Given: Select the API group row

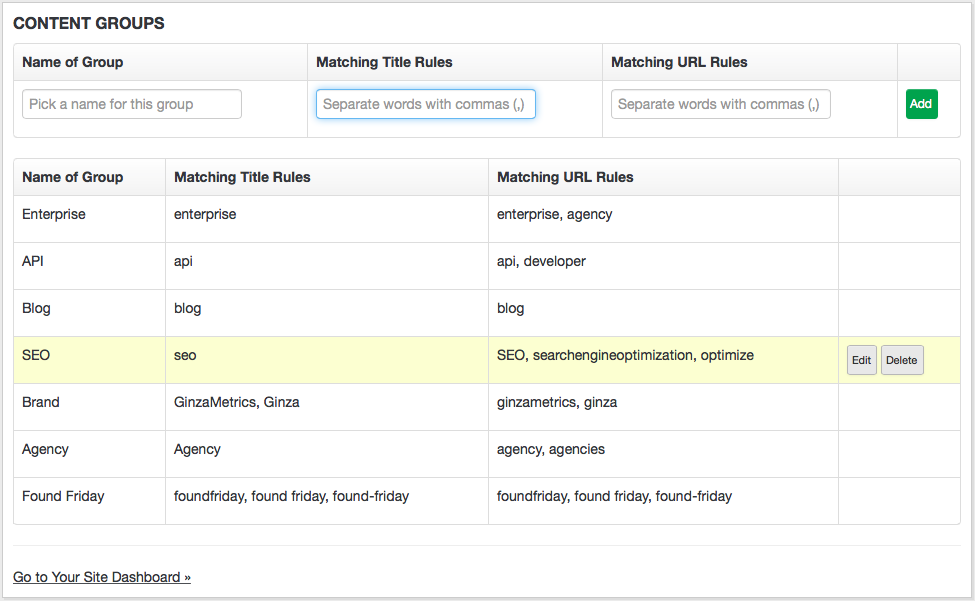Looking at the screenshot, I should (33, 261).
